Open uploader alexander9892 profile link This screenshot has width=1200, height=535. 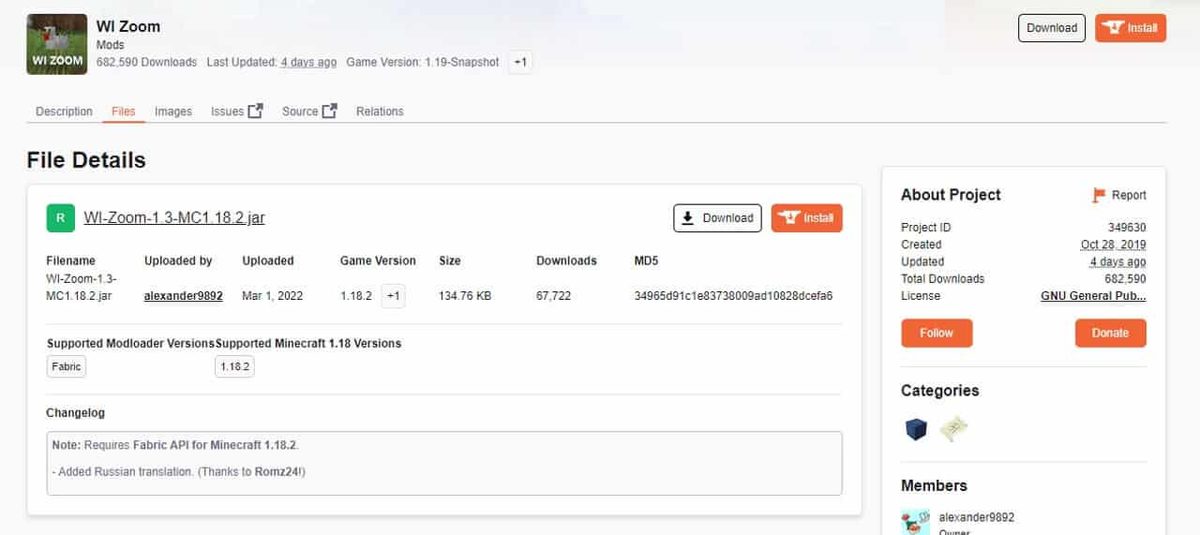pyautogui.click(x=183, y=296)
